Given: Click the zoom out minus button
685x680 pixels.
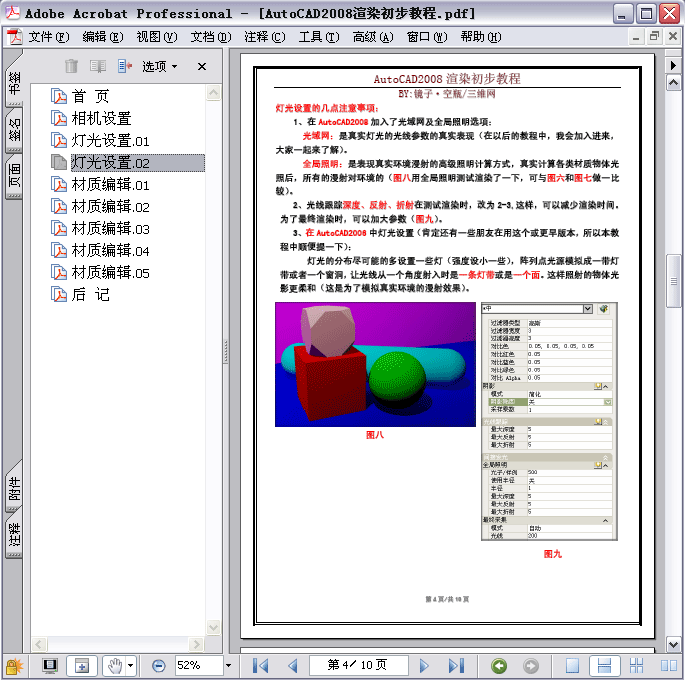Looking at the screenshot, I should click(159, 666).
